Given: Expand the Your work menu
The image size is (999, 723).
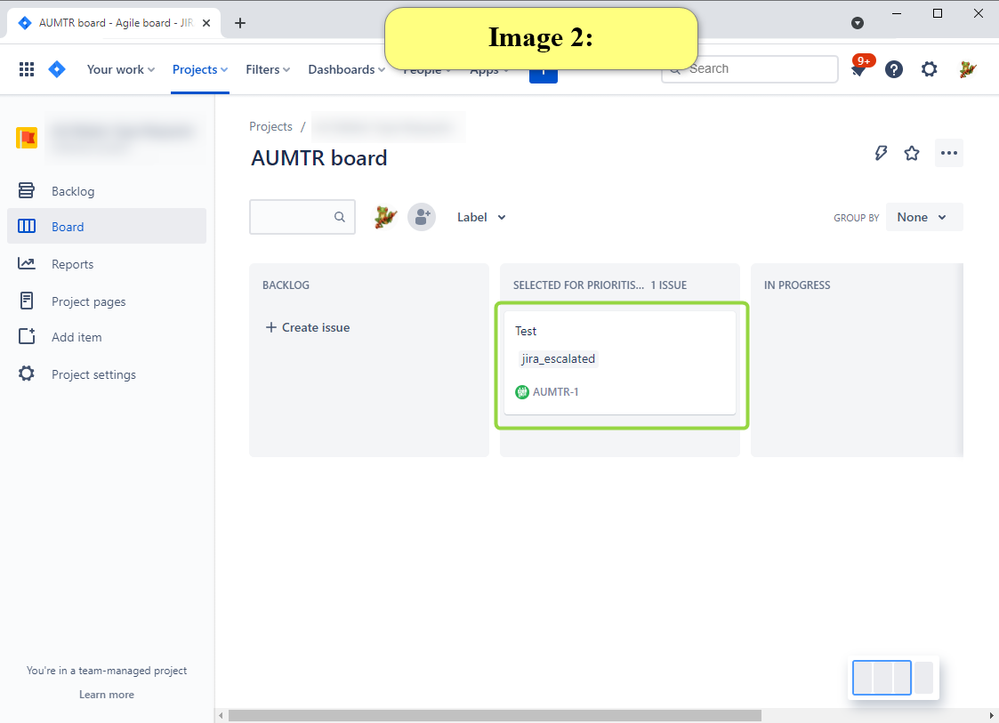Looking at the screenshot, I should (120, 69).
